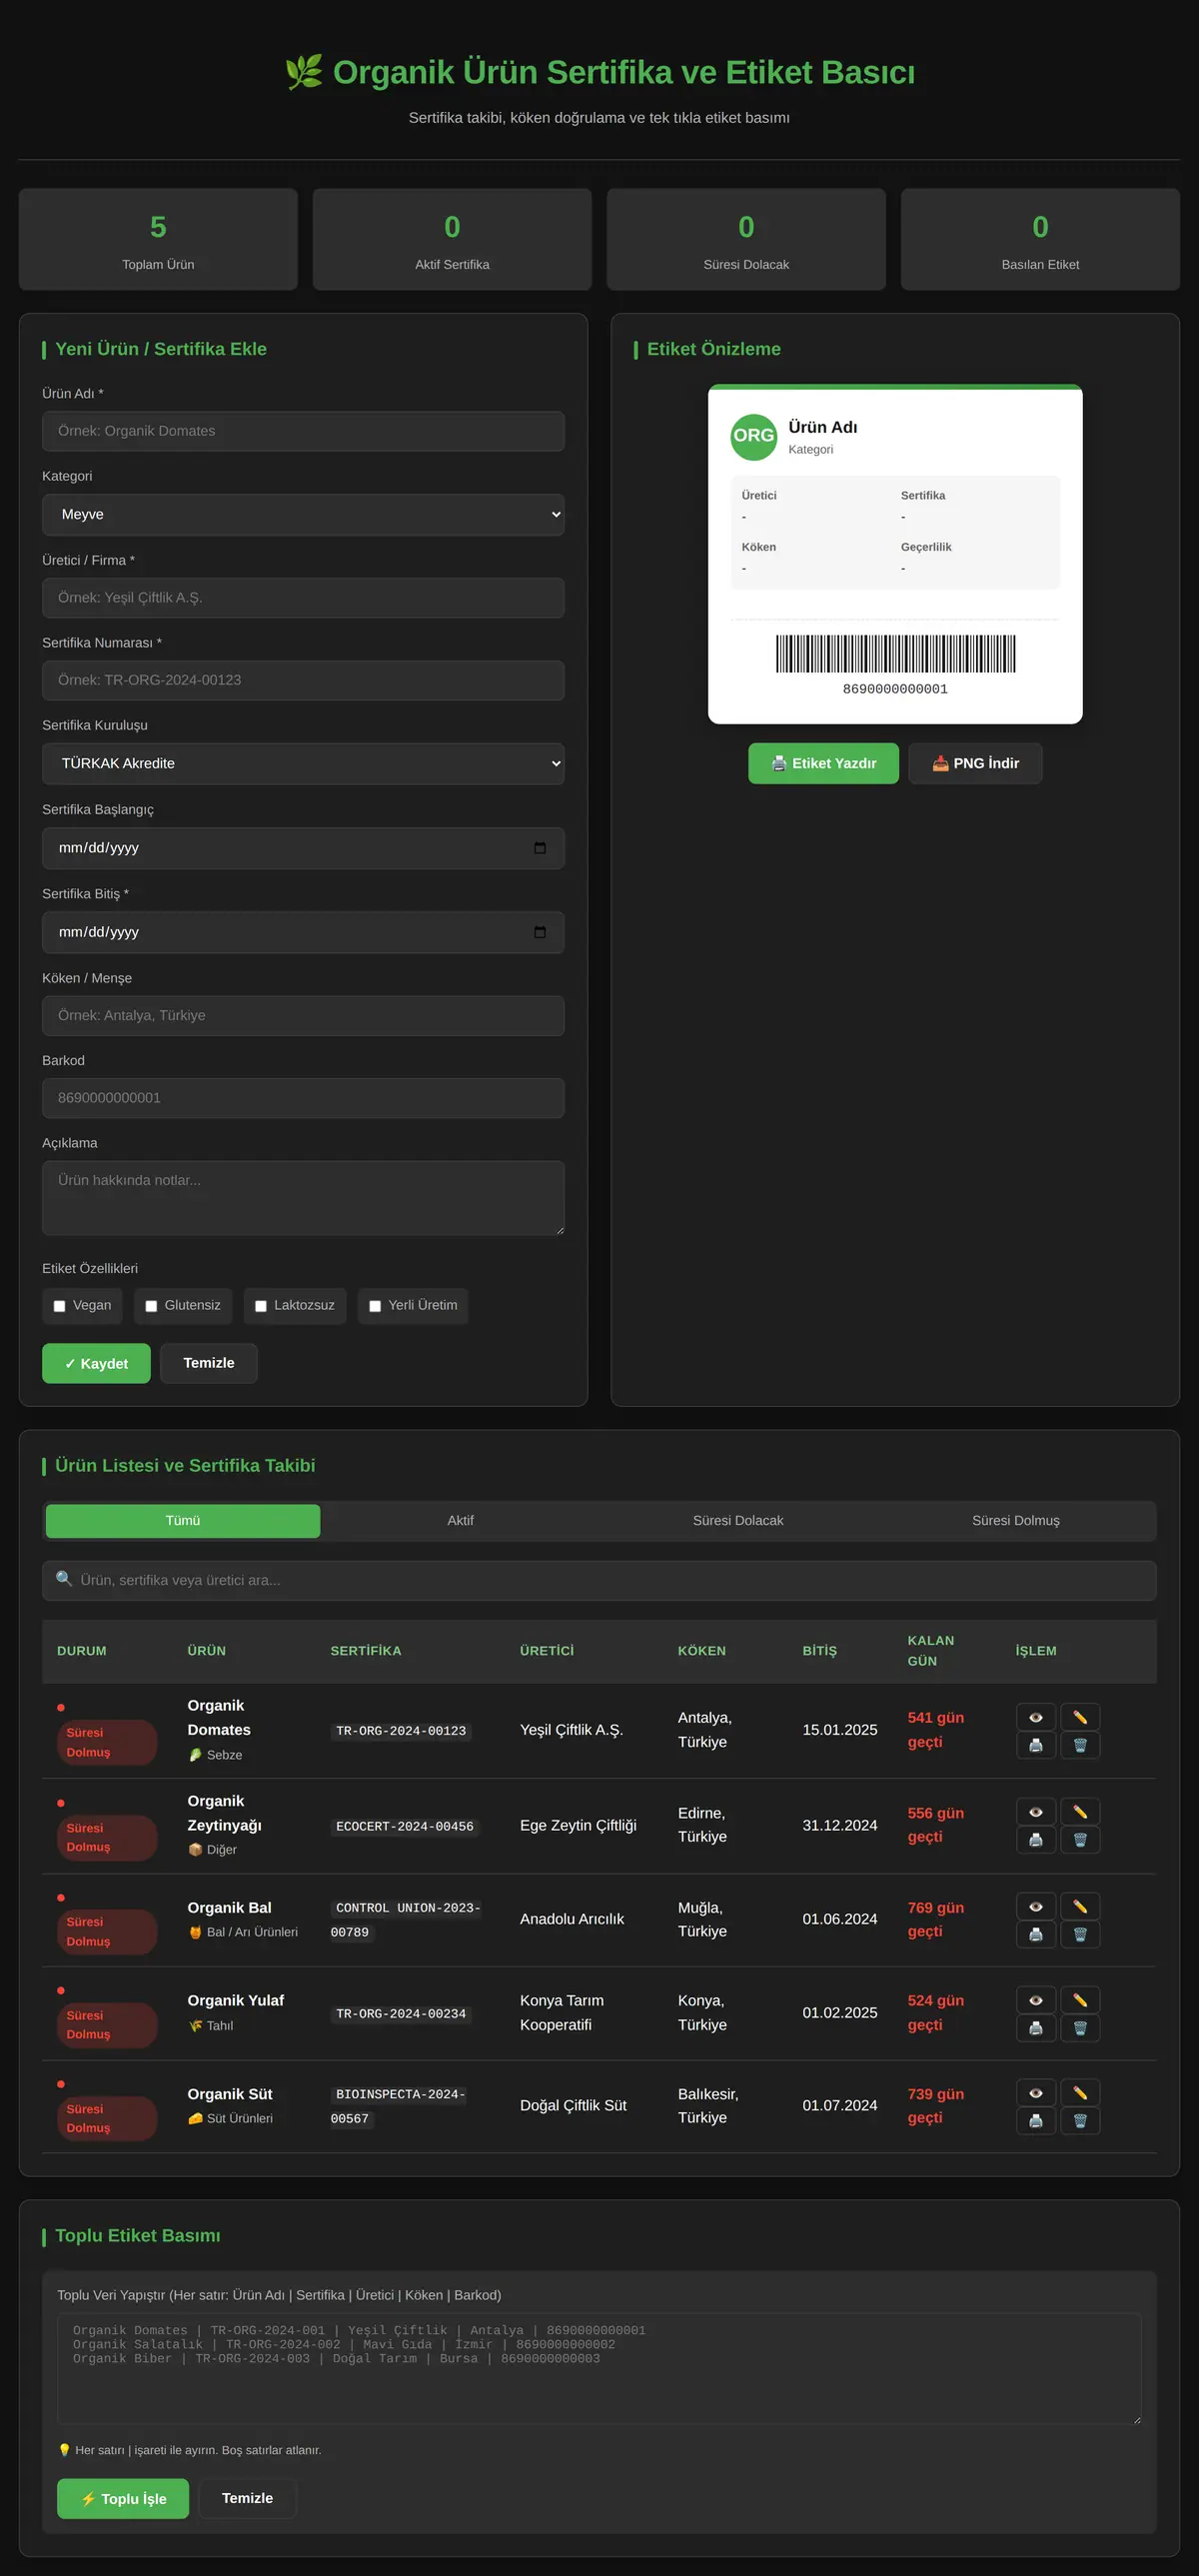
Task: Clear the bulk label textarea with Temizle
Action: 247,2498
